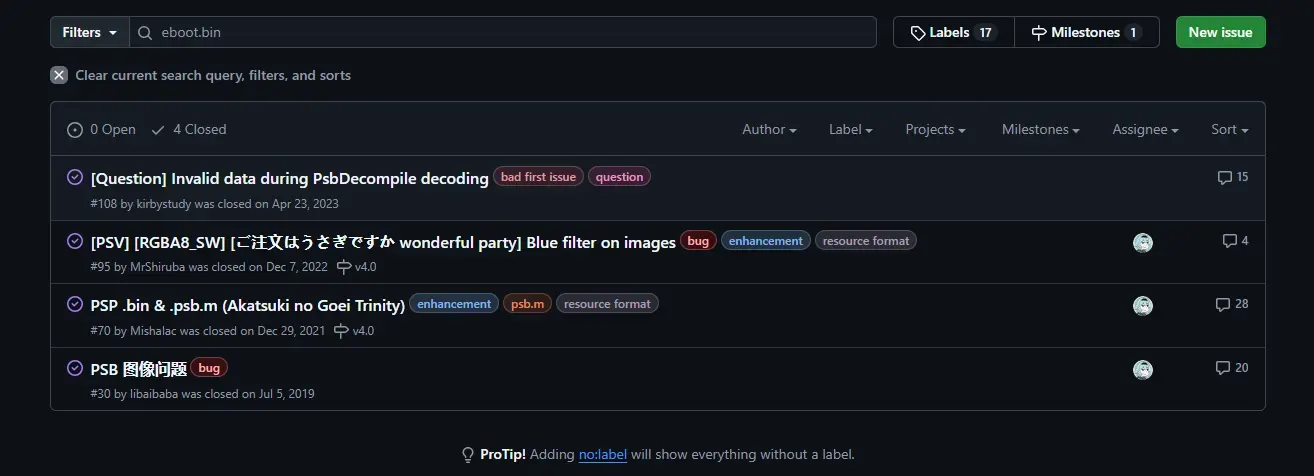Expand the Sort dropdown
The height and width of the screenshot is (476, 1314).
[1230, 129]
